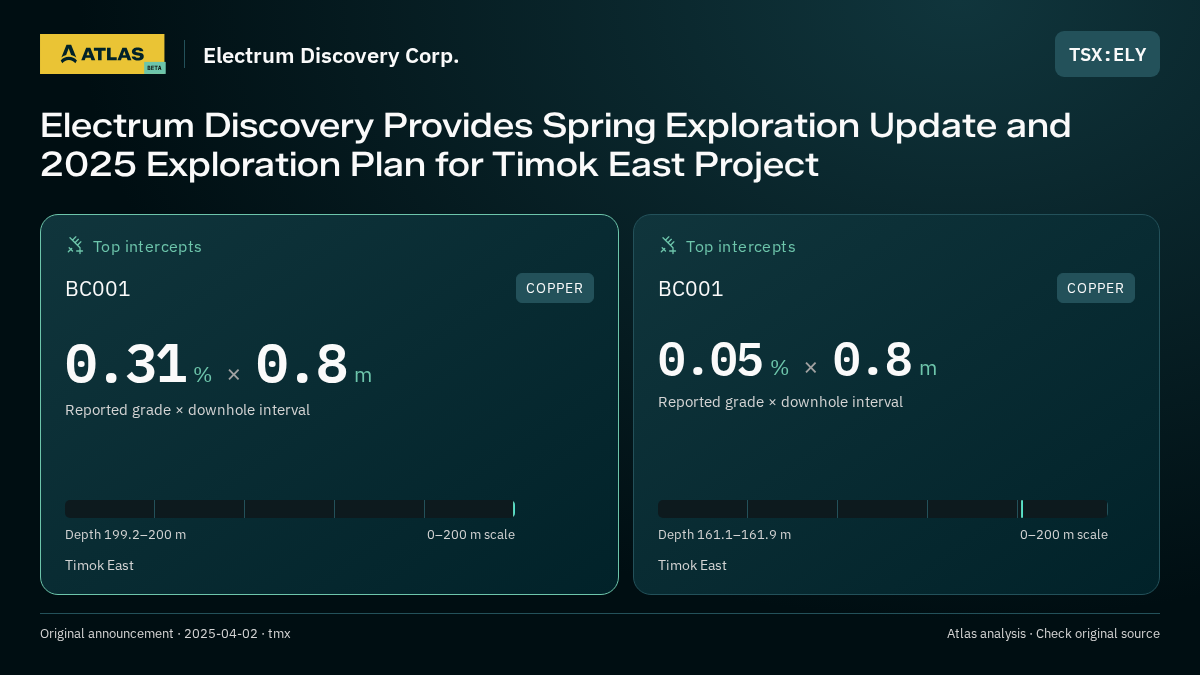1200x675 pixels.
Task: Click 'Timok East' in the 0.05% card
Action: [692, 565]
